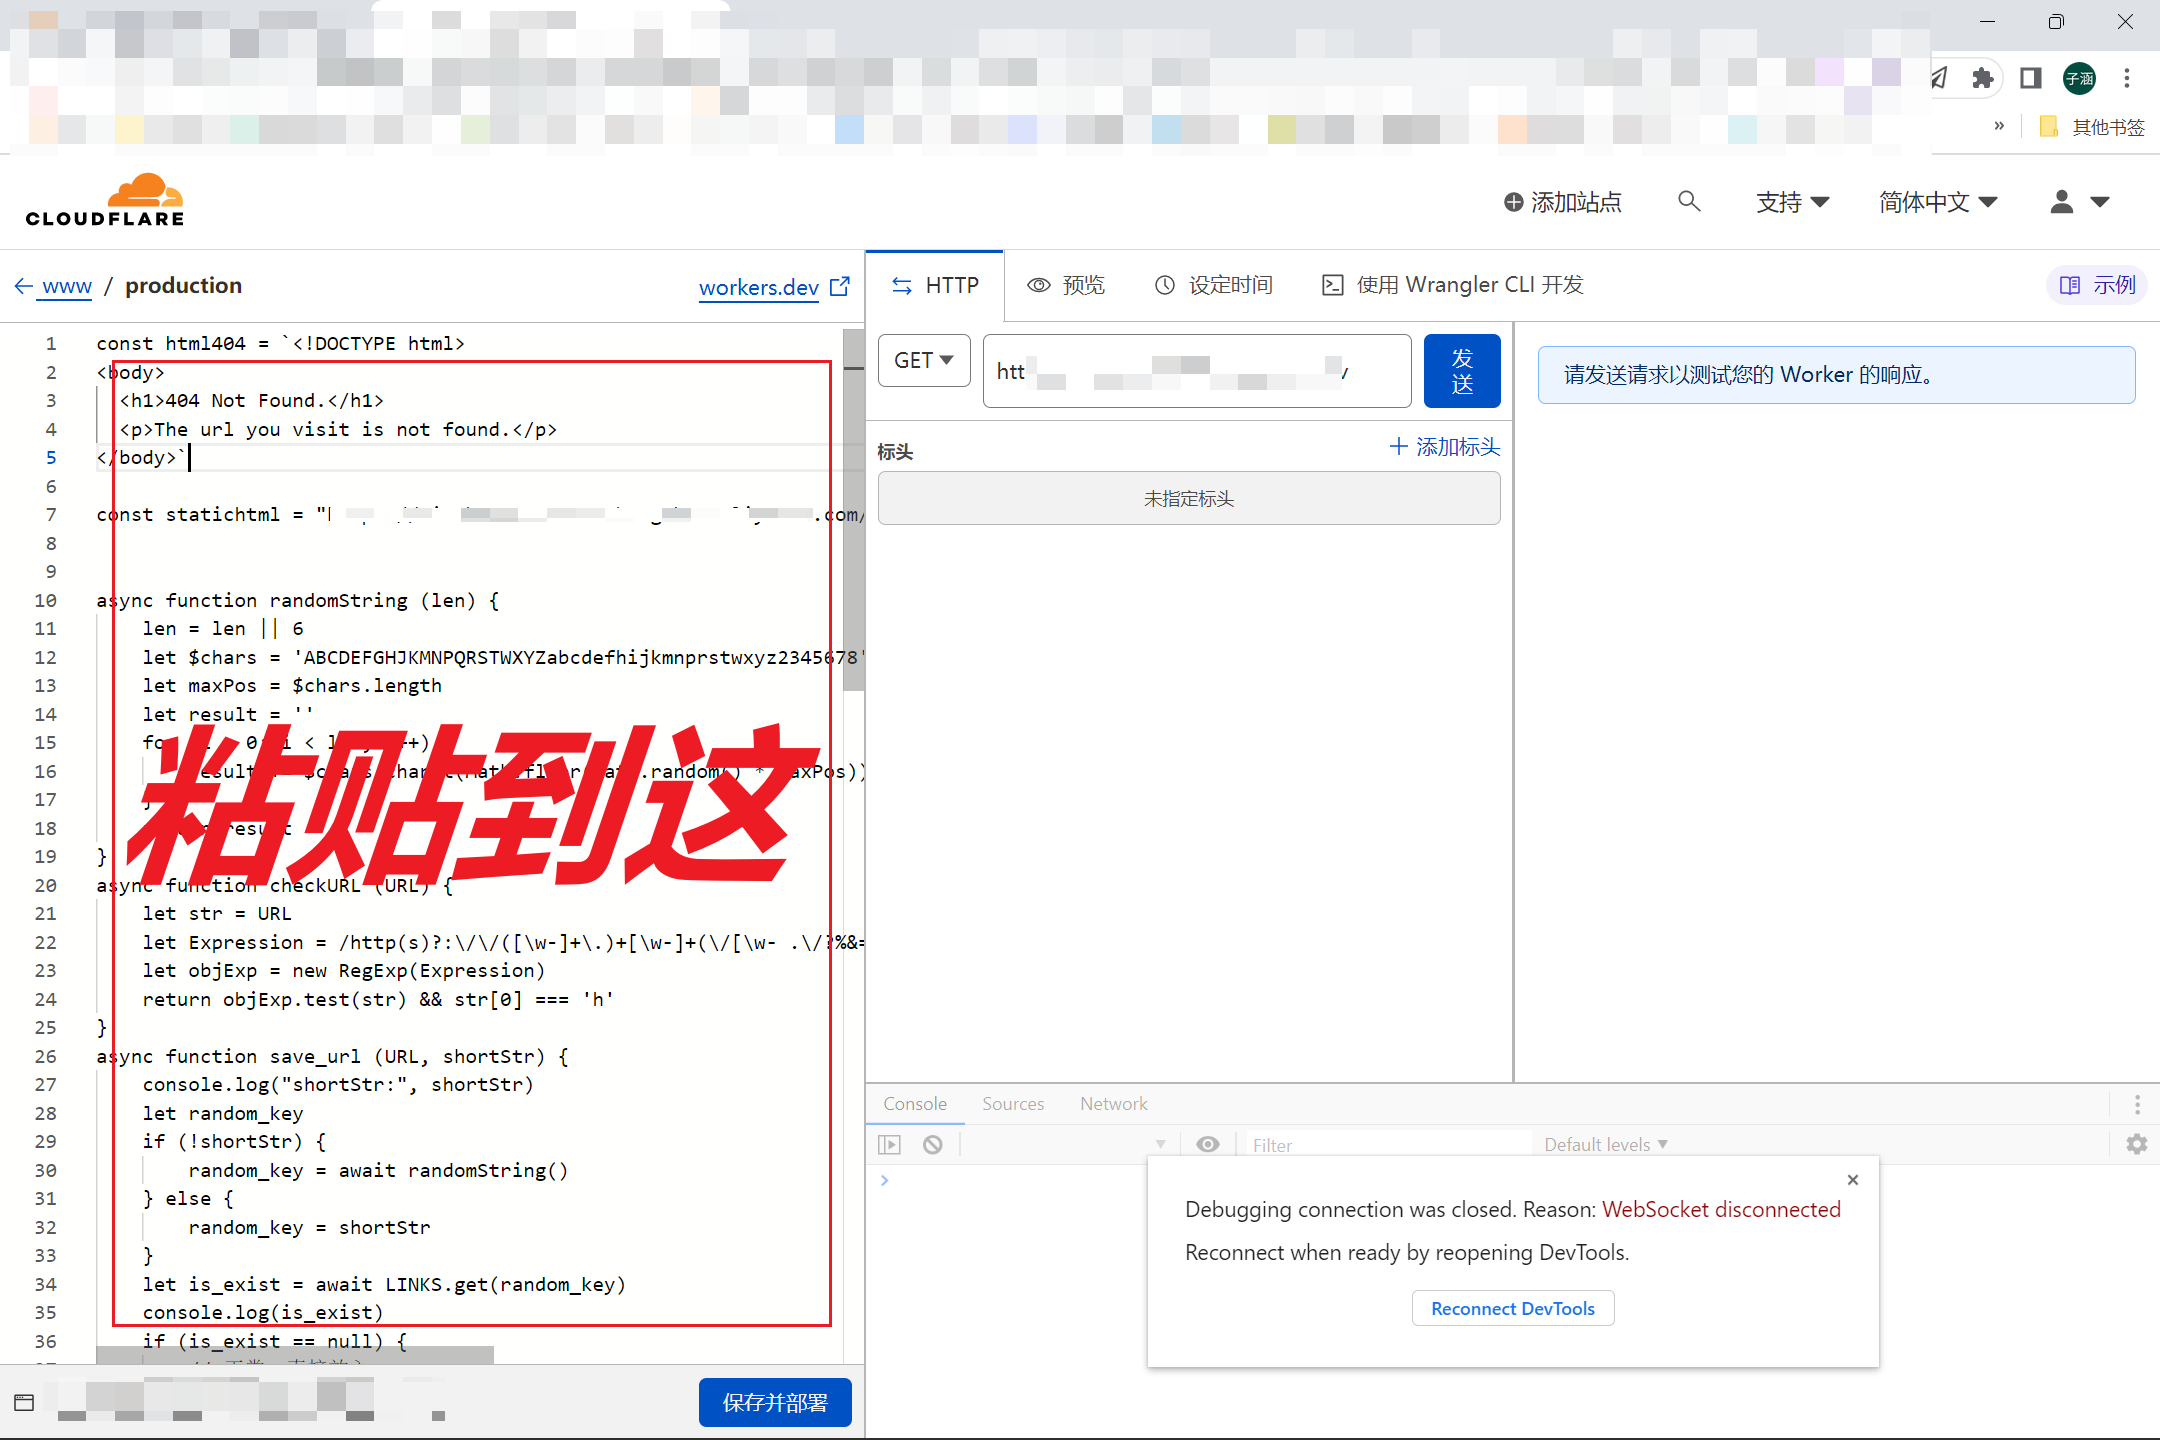The width and height of the screenshot is (2160, 1440).
Task: Open console settings gear icon
Action: click(2137, 1144)
